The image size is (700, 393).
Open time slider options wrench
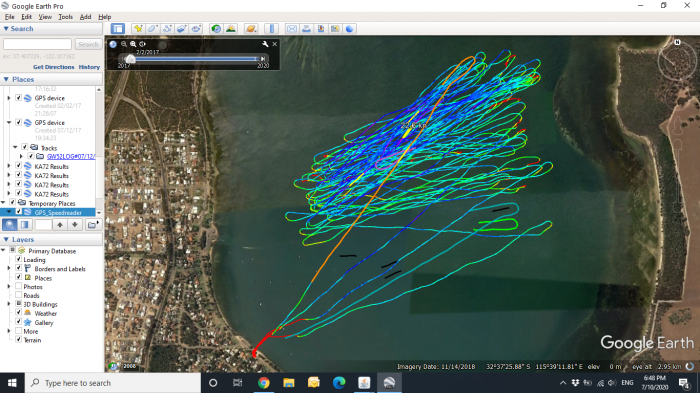265,44
